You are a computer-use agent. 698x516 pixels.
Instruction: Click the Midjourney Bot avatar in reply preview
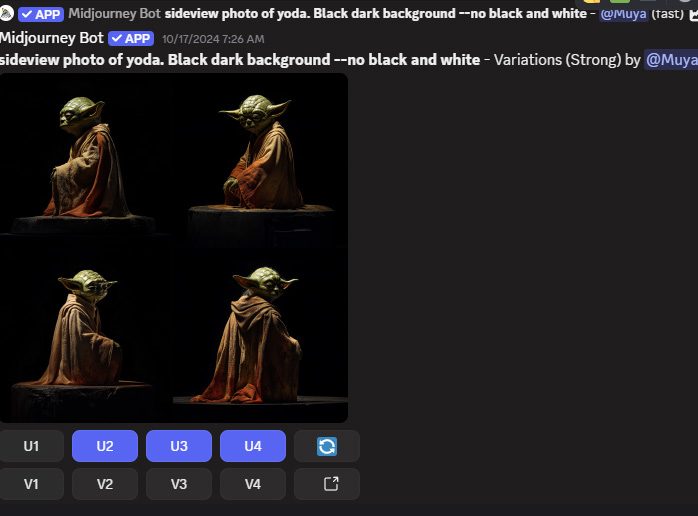(6, 14)
